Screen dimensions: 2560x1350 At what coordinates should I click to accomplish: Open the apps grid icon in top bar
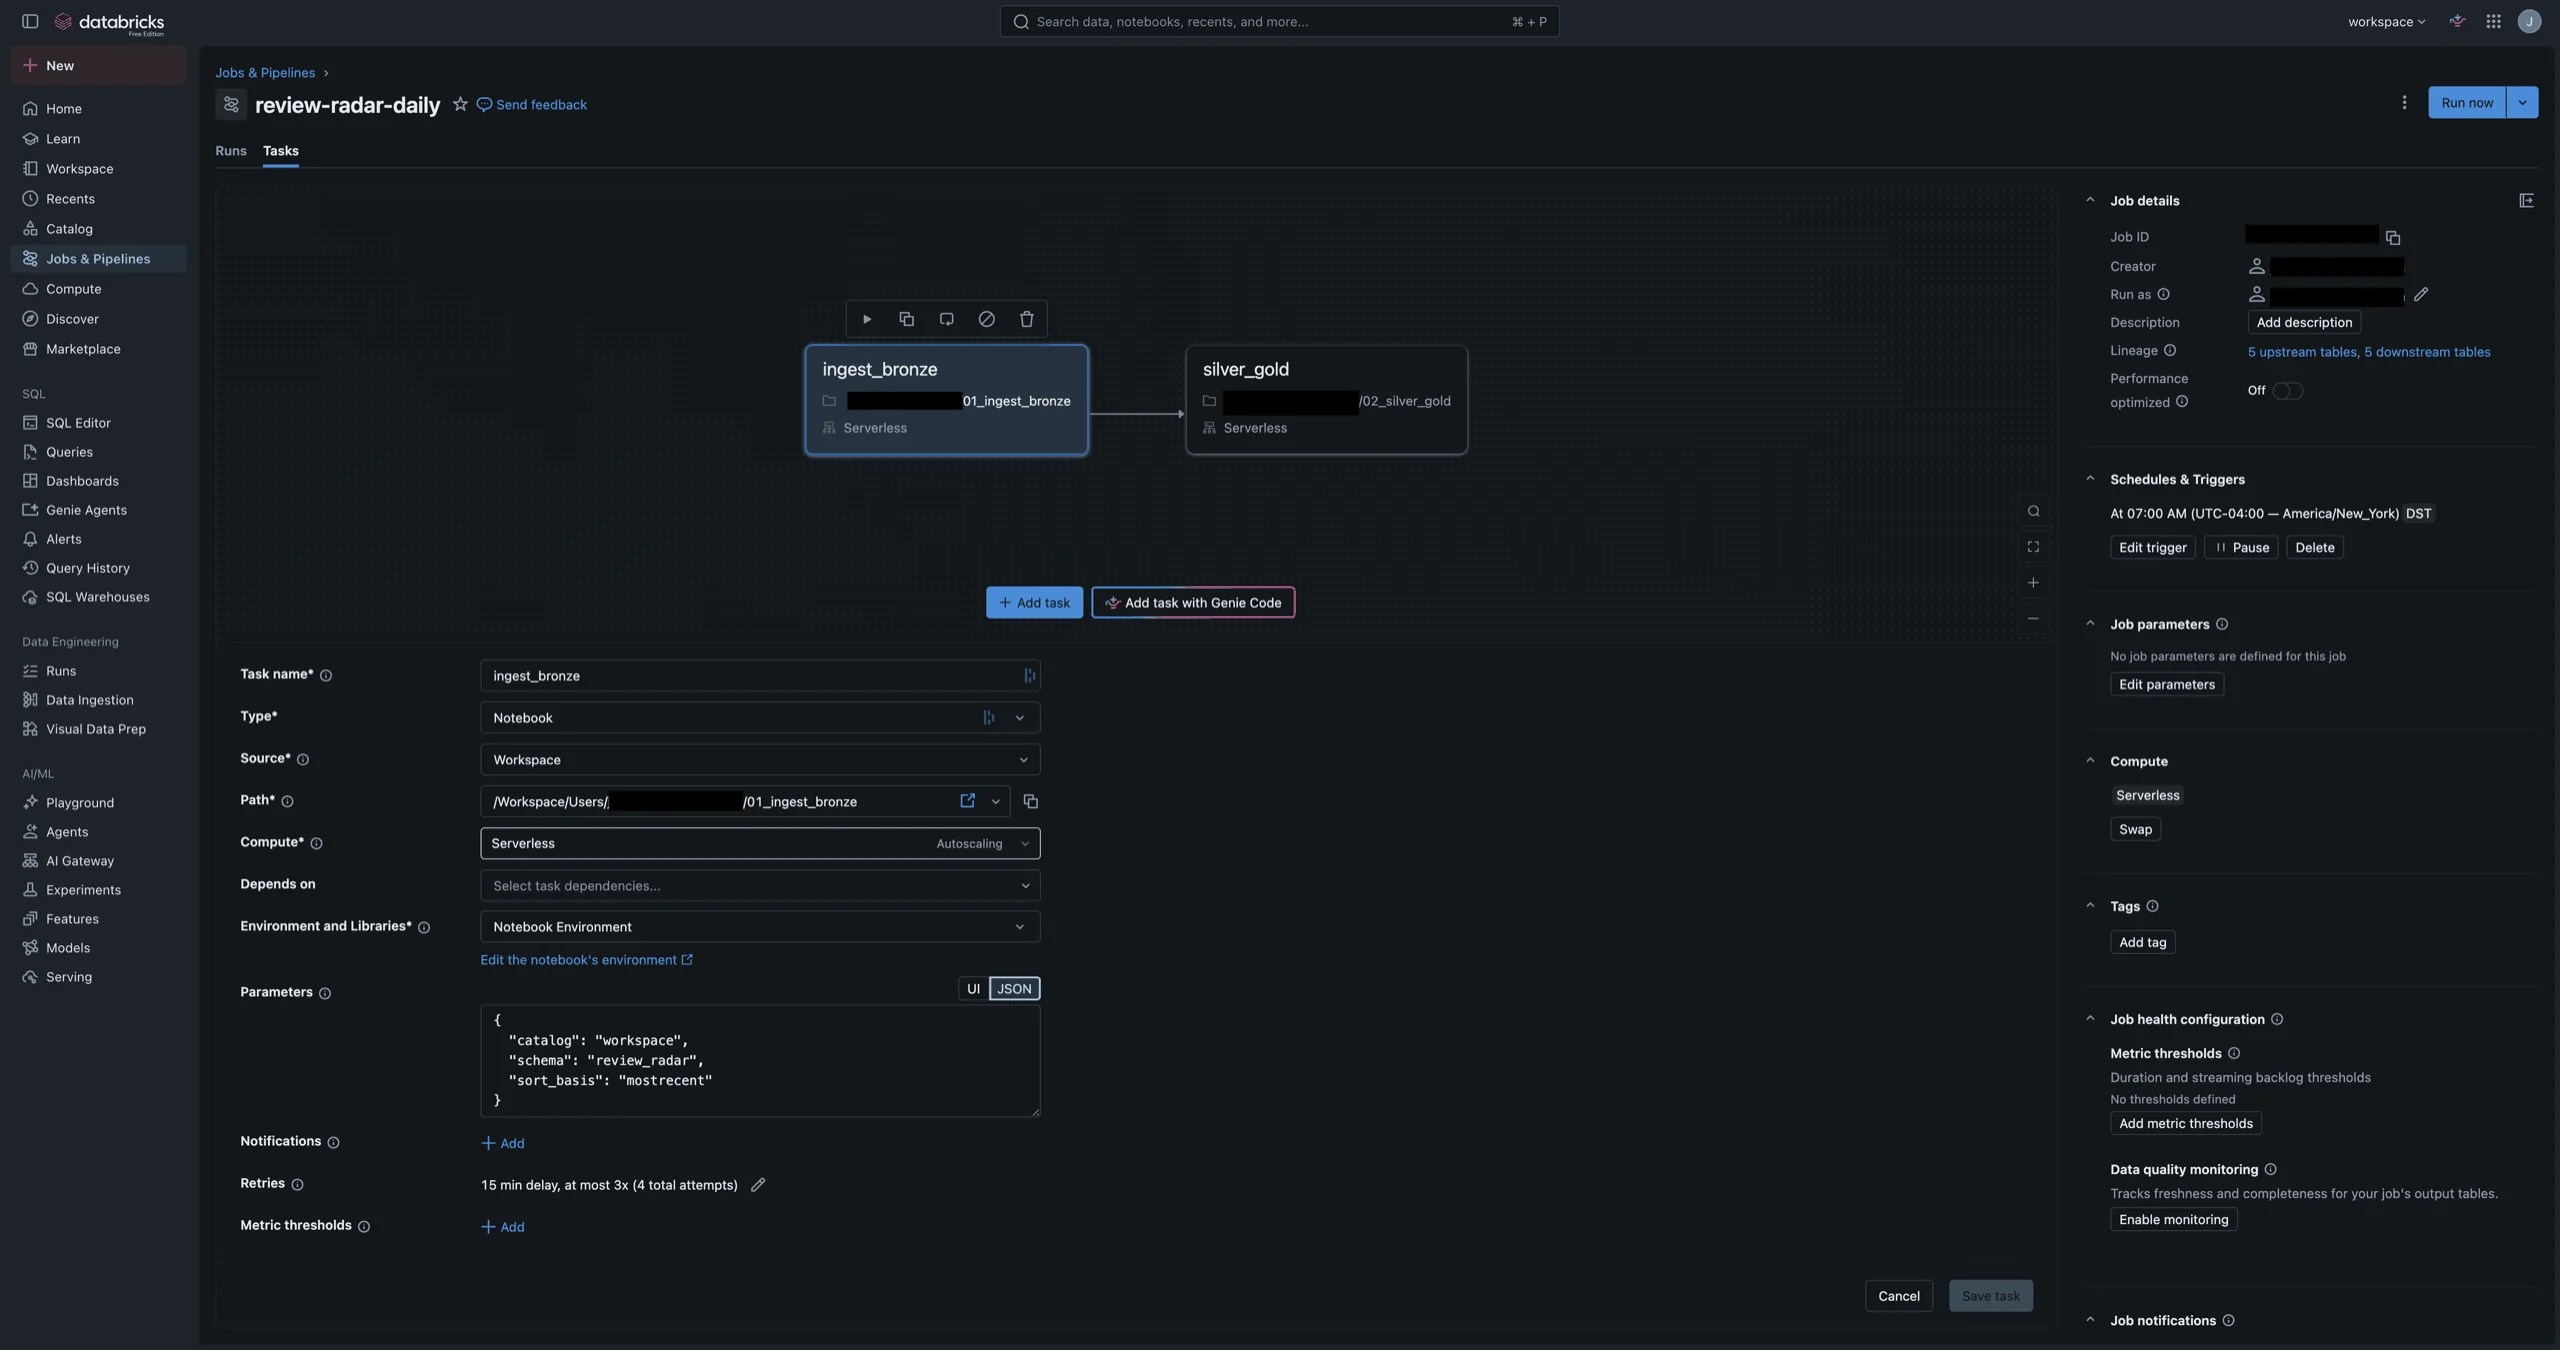click(2493, 21)
